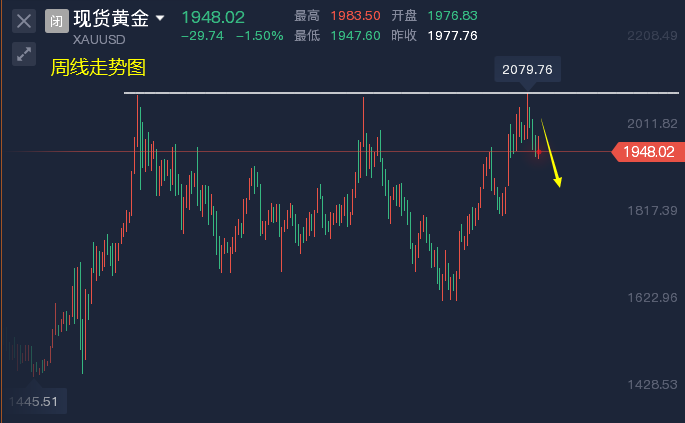The image size is (685, 423).
Task: Click the 1445.51 low price label
Action: (32, 401)
